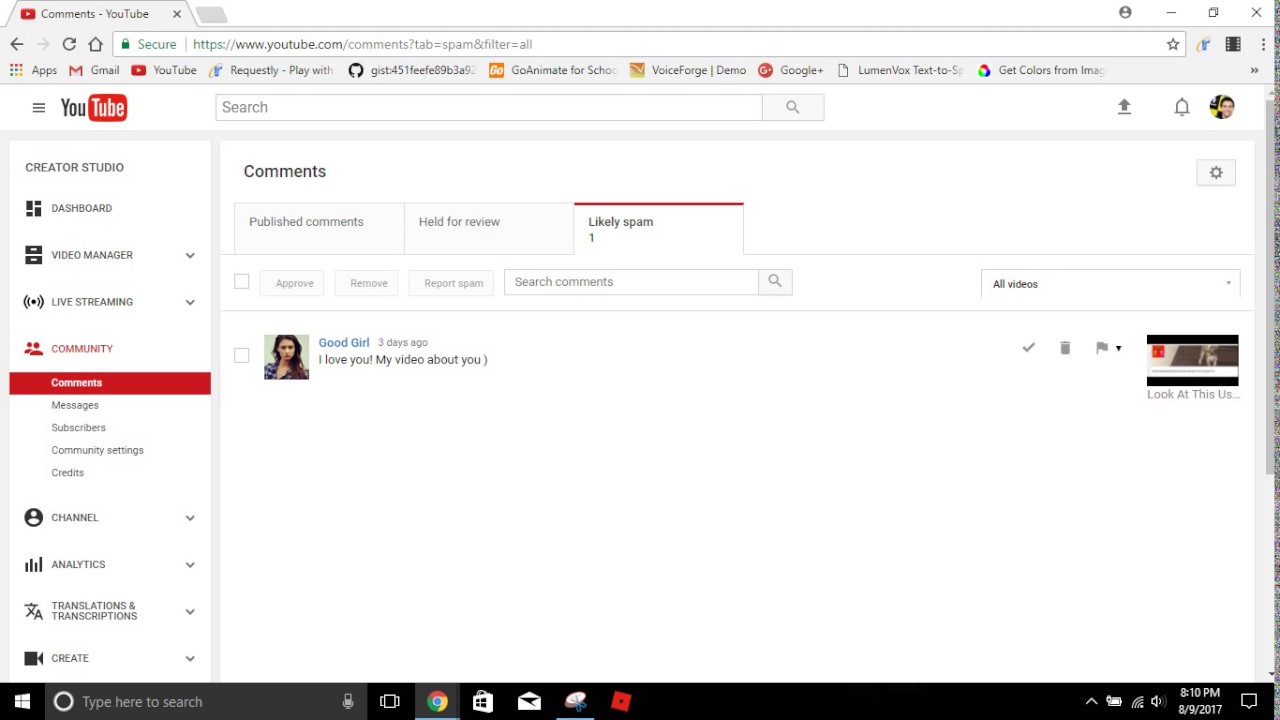Screen dimensions: 1280x720
Task: Open the All videos dropdown
Action: pos(1111,284)
